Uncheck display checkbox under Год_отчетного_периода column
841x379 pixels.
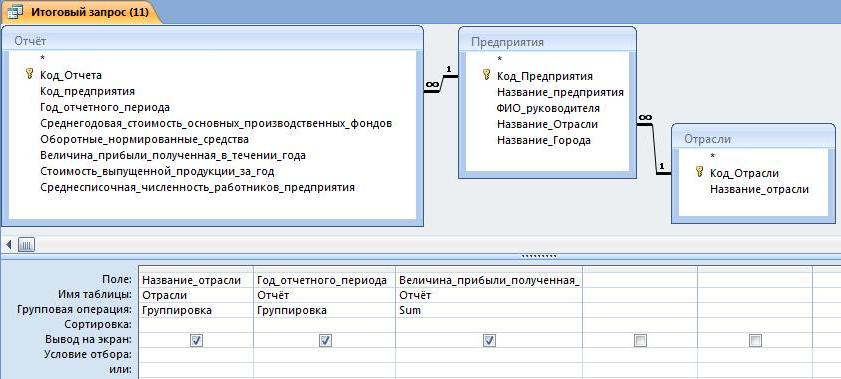(325, 340)
